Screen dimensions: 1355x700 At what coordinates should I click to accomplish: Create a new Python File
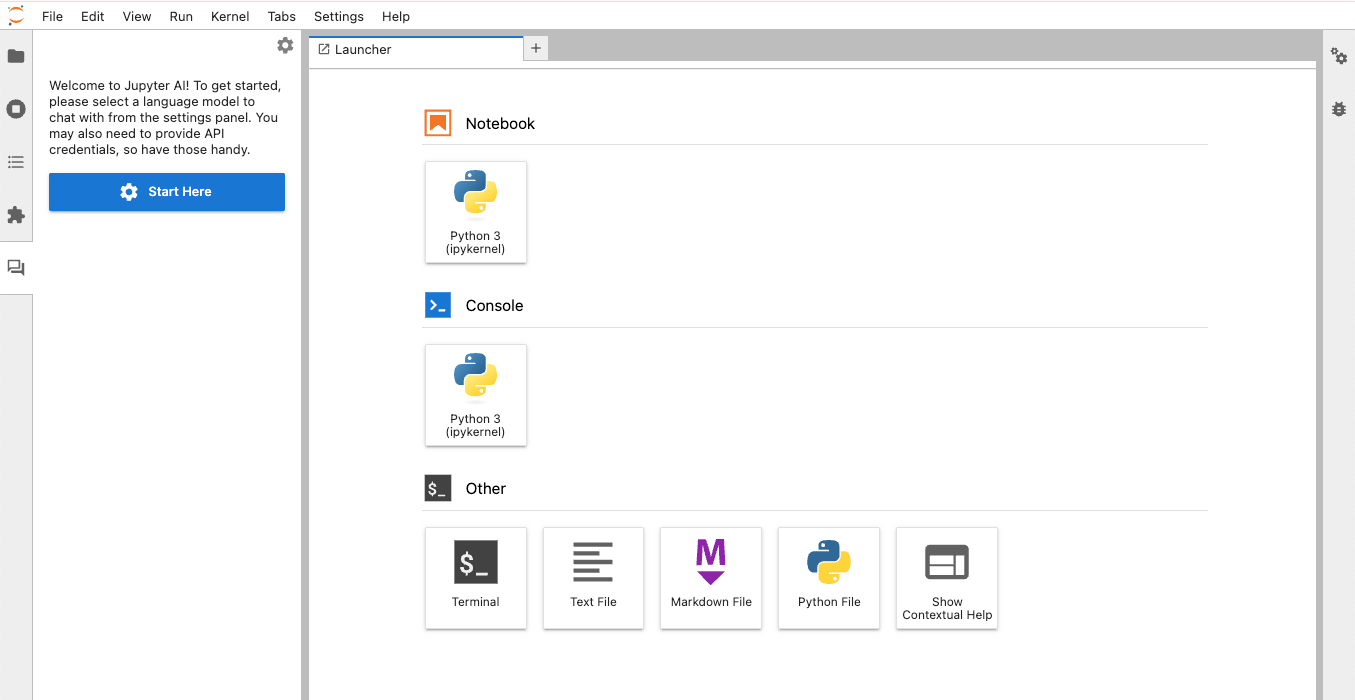coord(829,578)
